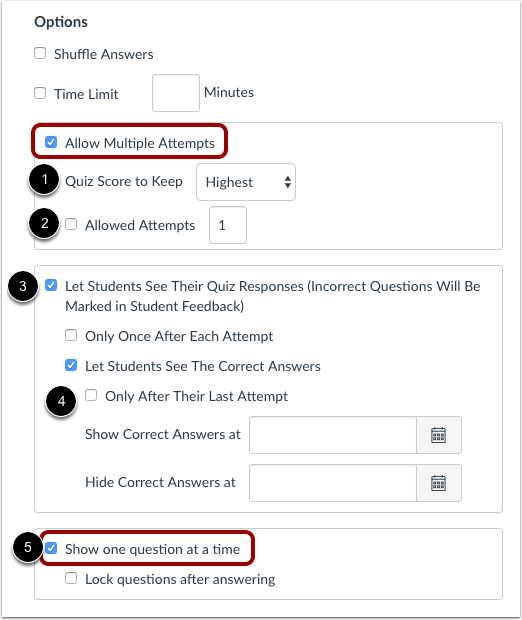Enable the Time Limit checkbox
Screen dimensions: 522x620
coord(40,93)
